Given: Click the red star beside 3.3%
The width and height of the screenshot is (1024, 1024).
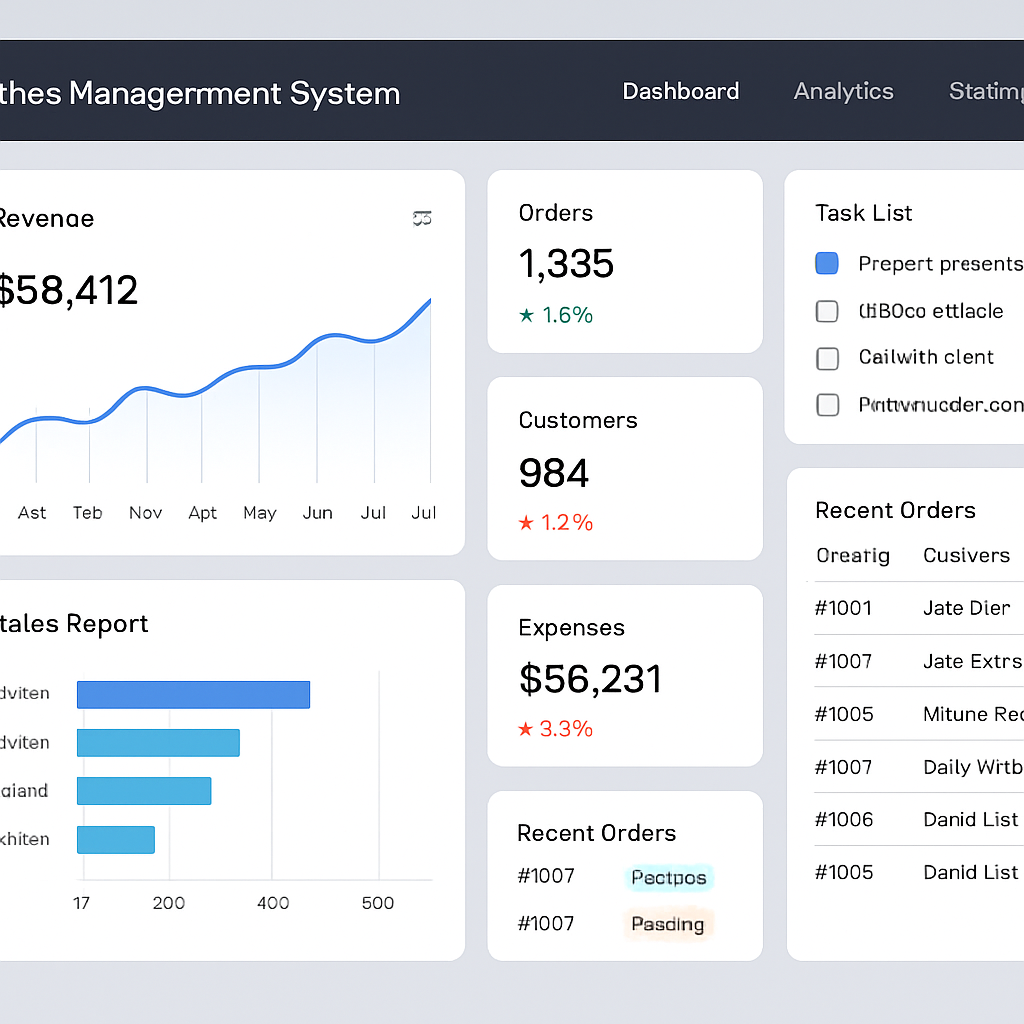Looking at the screenshot, I should [x=526, y=729].
